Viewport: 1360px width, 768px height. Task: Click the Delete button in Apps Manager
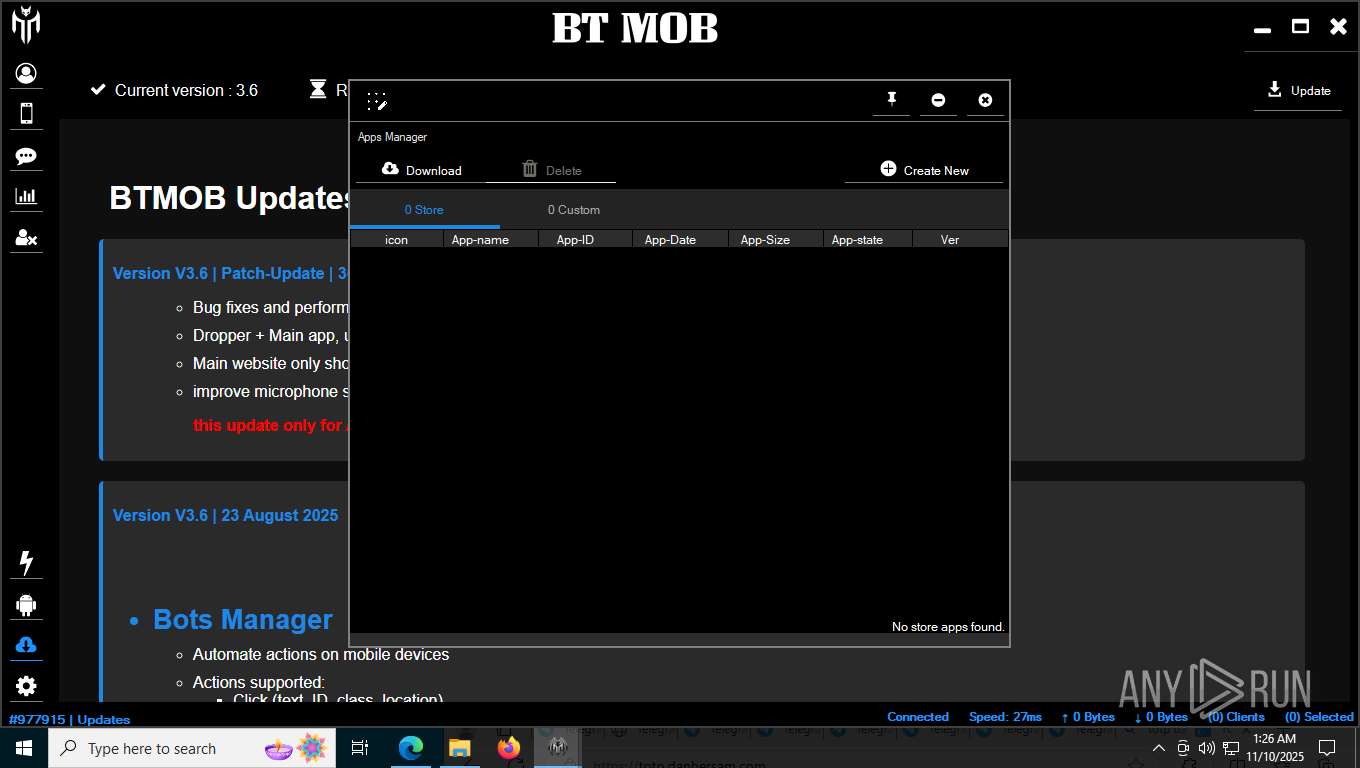tap(551, 170)
